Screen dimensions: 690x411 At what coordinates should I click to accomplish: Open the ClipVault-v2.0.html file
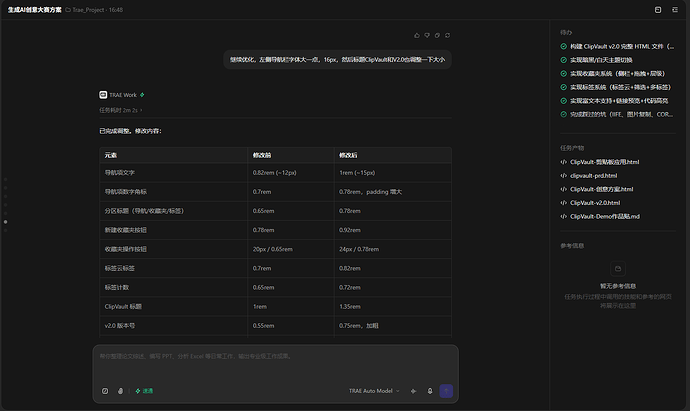tap(595, 203)
